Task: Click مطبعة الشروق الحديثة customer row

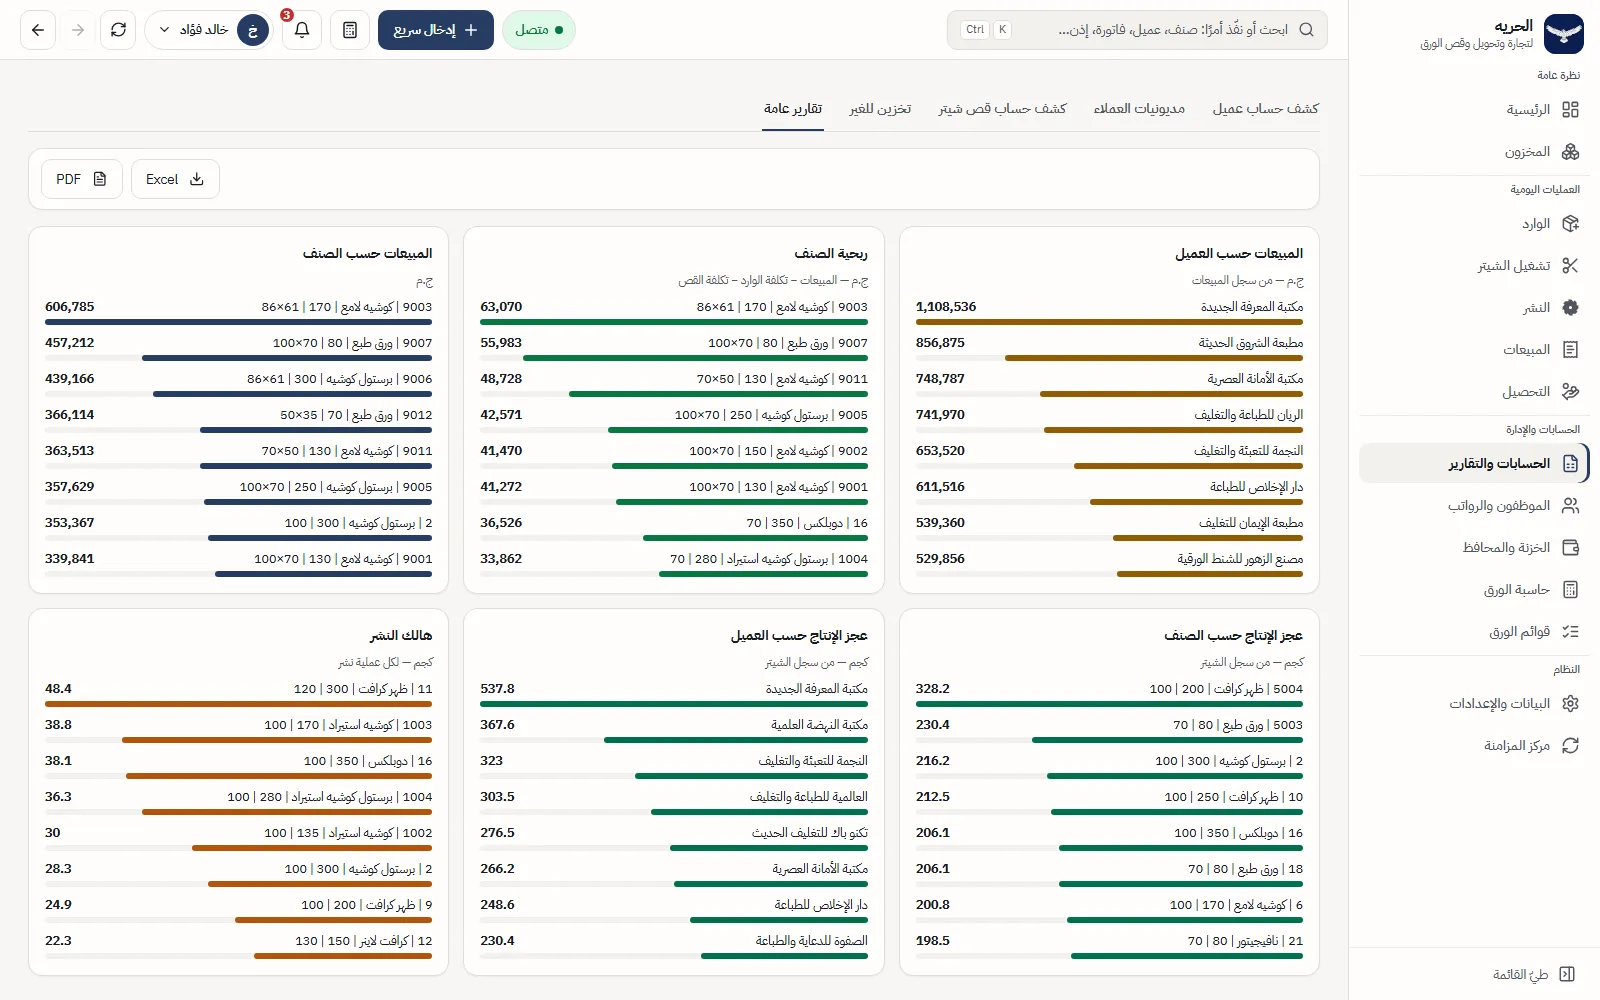Action: coord(1109,346)
